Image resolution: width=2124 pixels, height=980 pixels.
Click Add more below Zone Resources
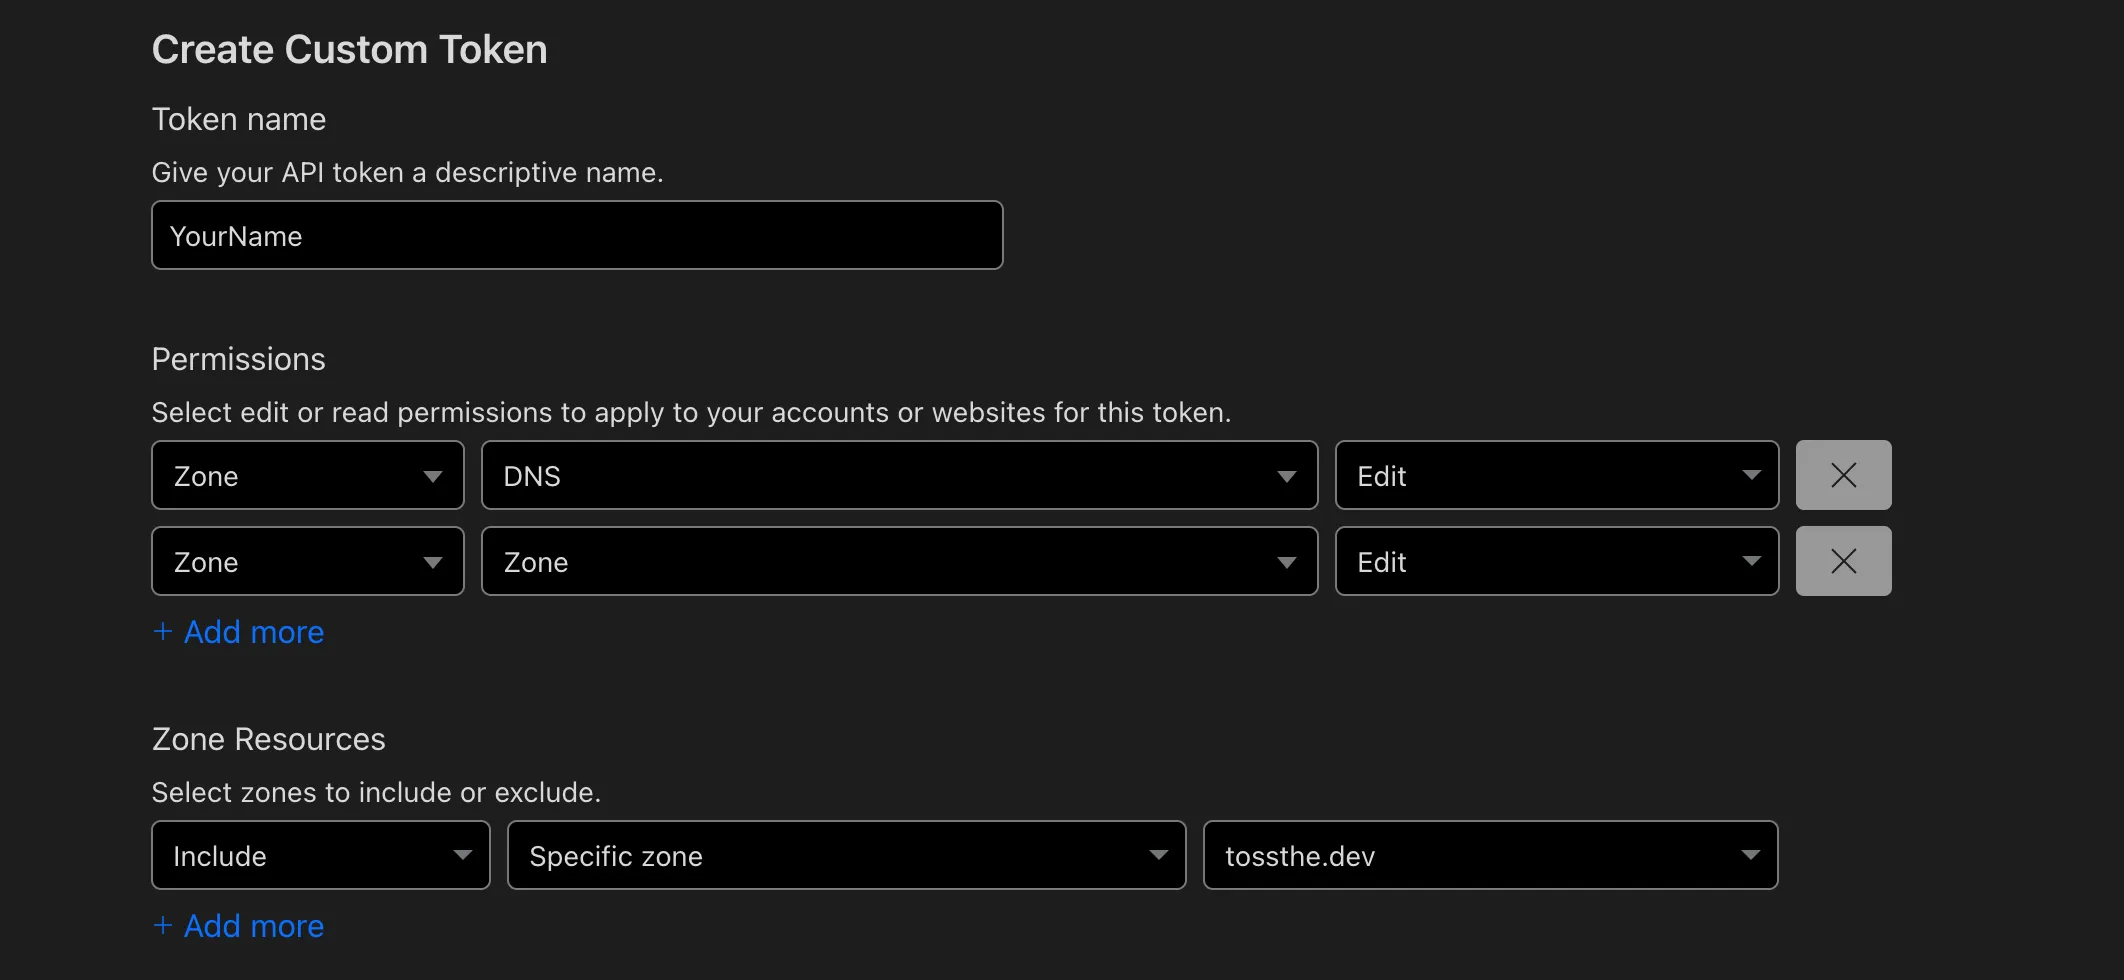[x=253, y=925]
